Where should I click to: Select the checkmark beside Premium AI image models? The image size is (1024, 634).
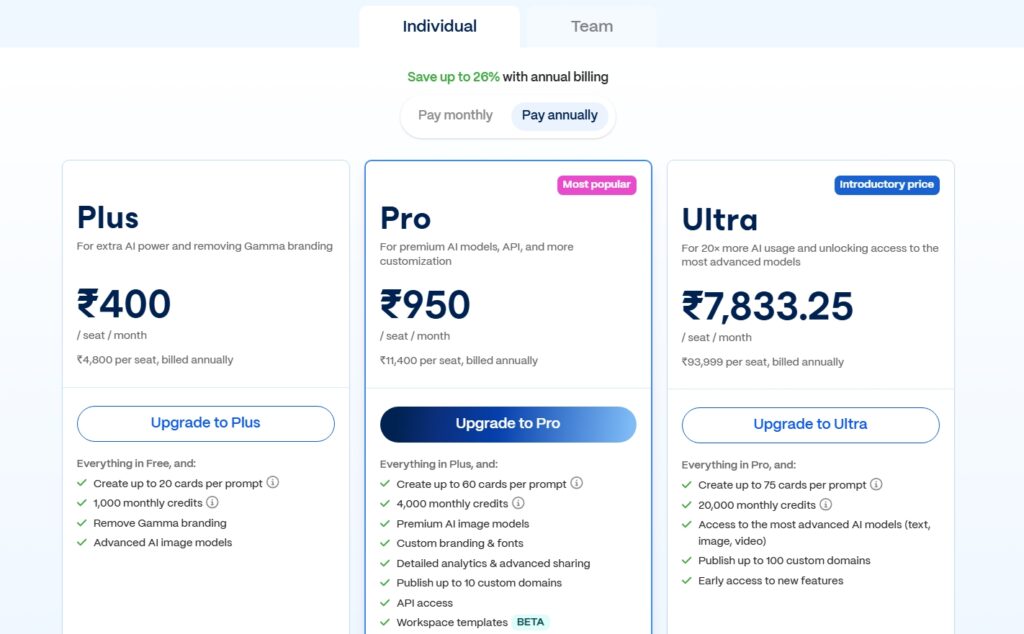coord(386,523)
